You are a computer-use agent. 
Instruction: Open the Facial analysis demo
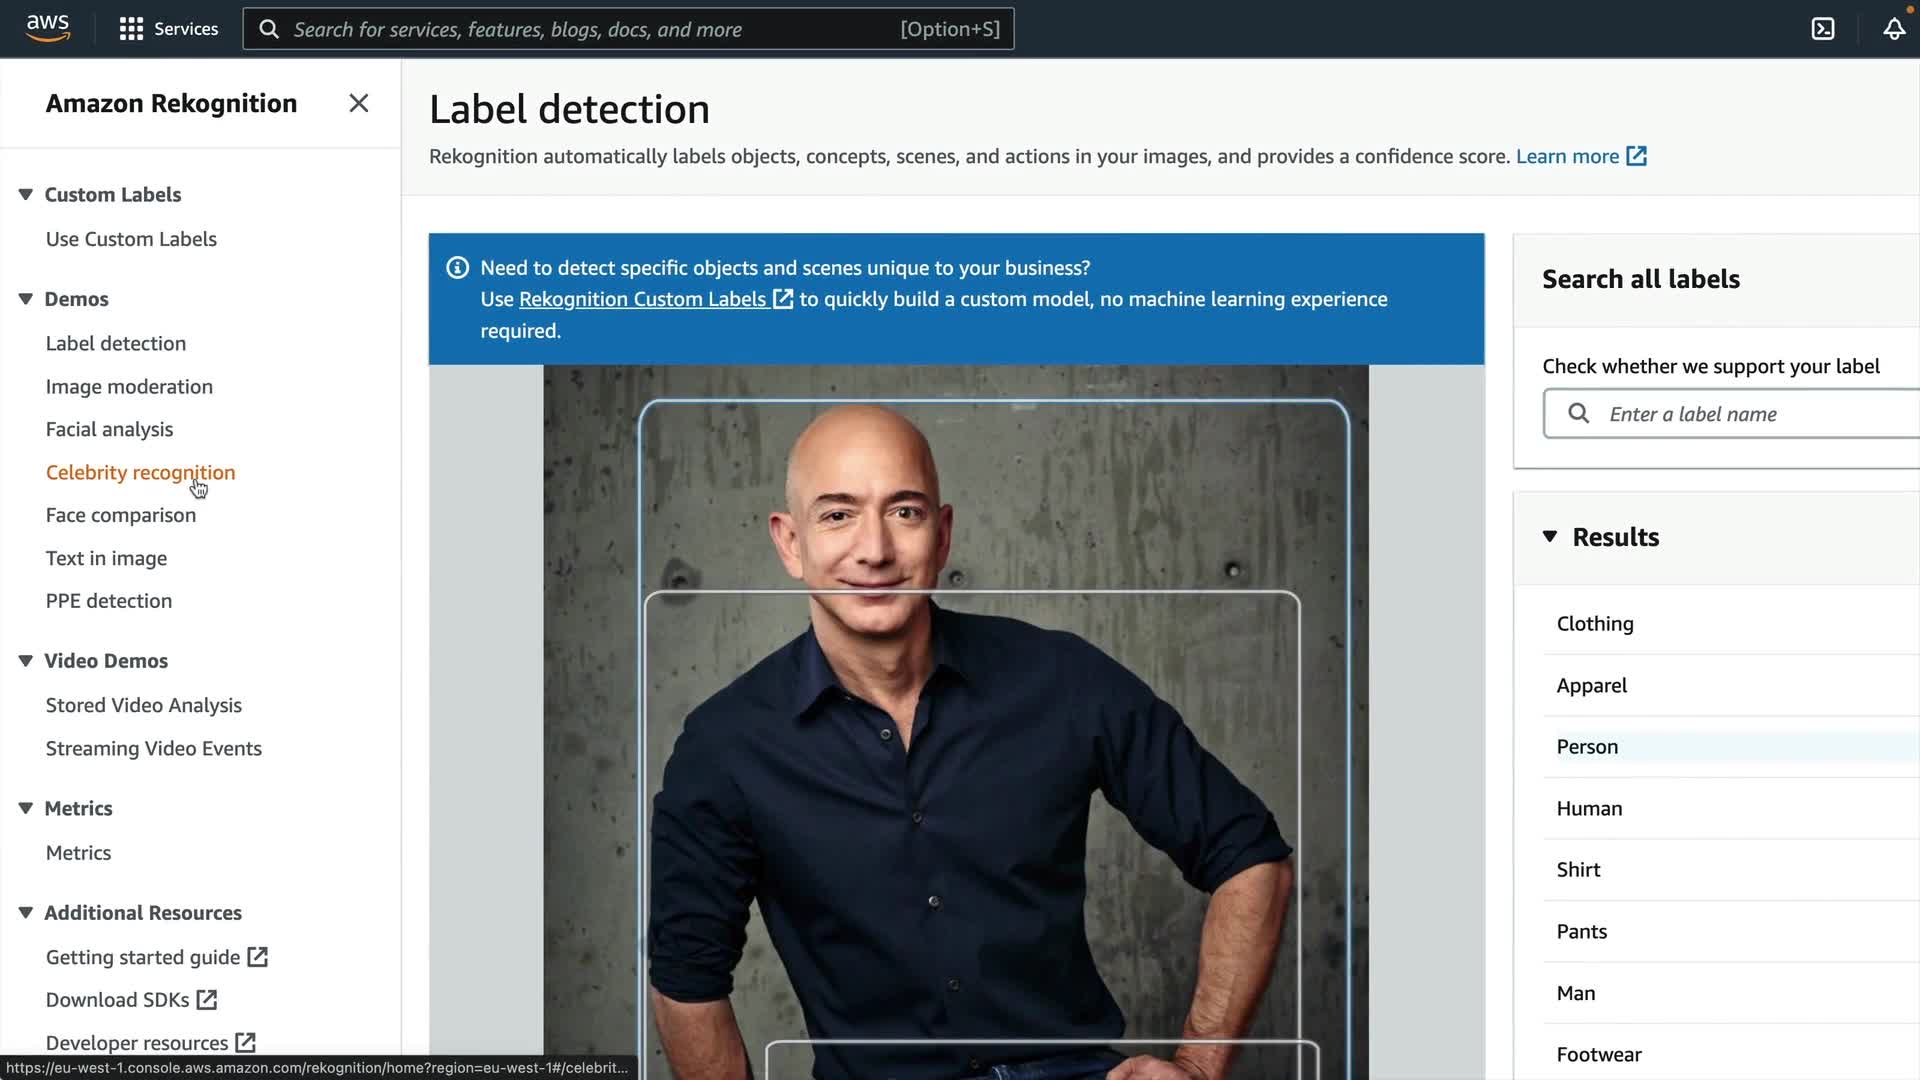tap(109, 429)
